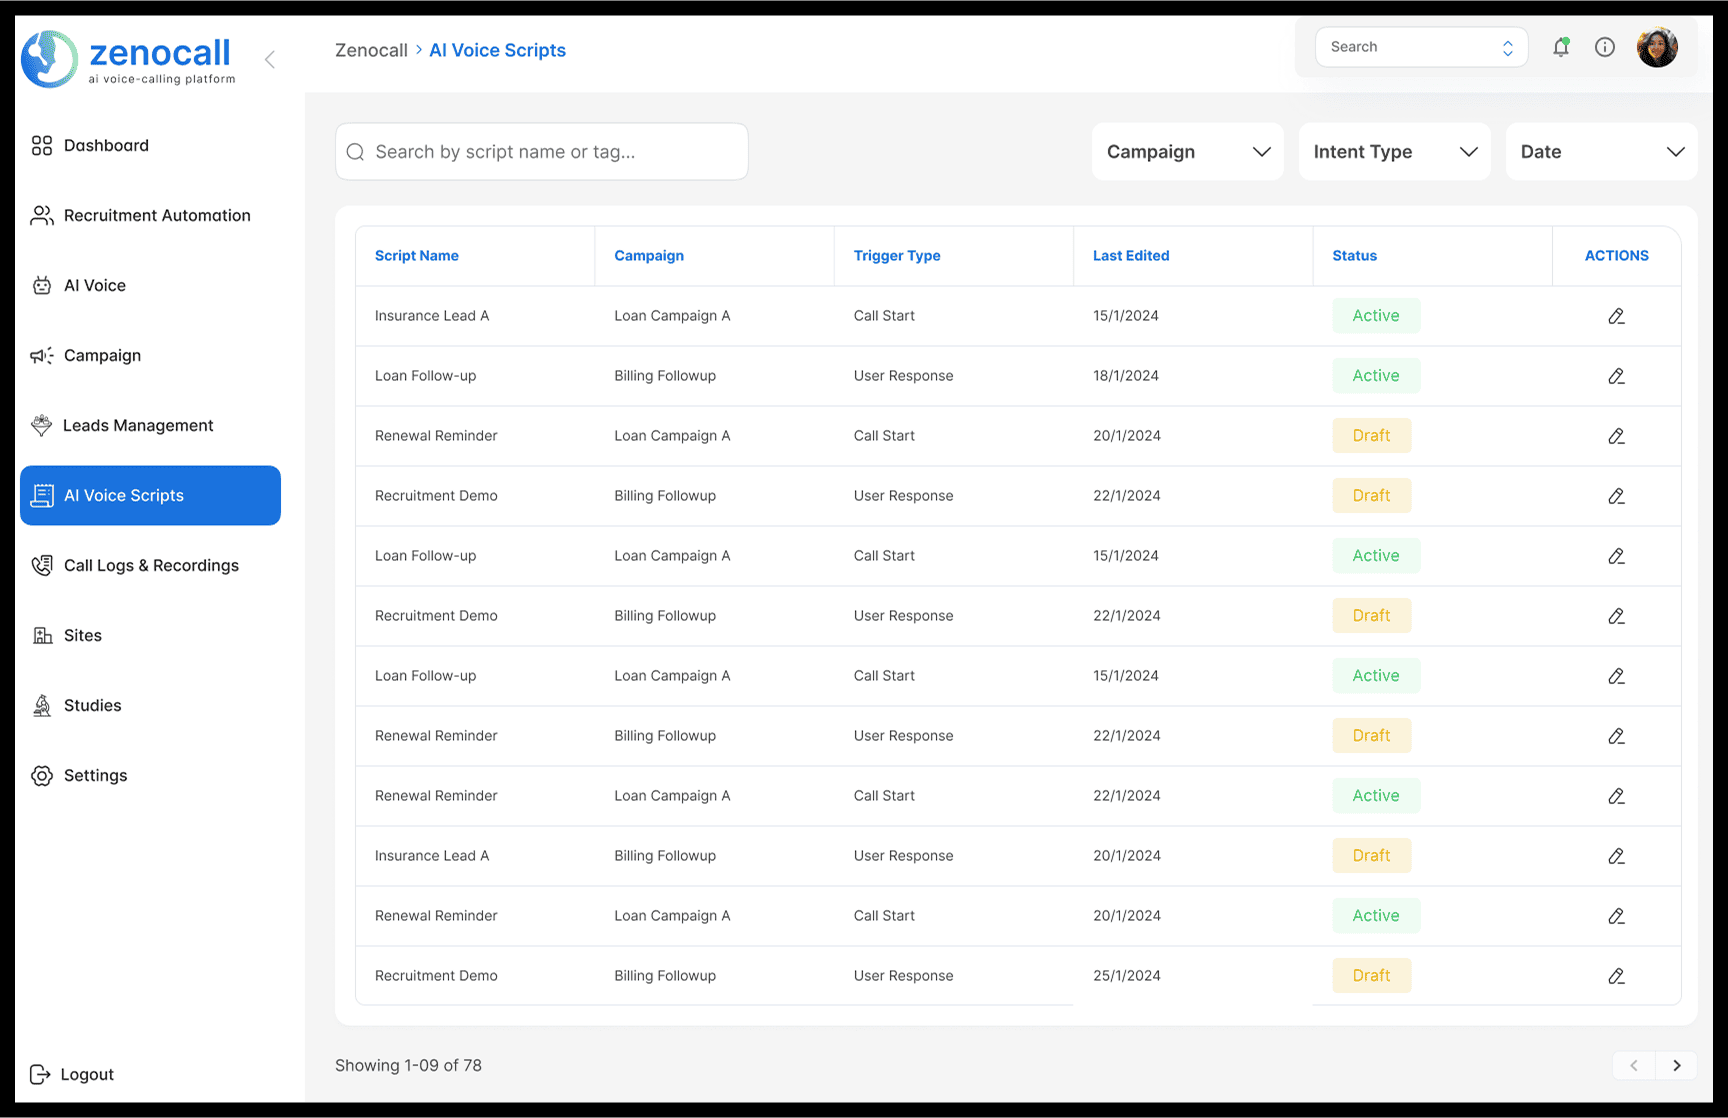Open the top Search selector box

click(1420, 47)
